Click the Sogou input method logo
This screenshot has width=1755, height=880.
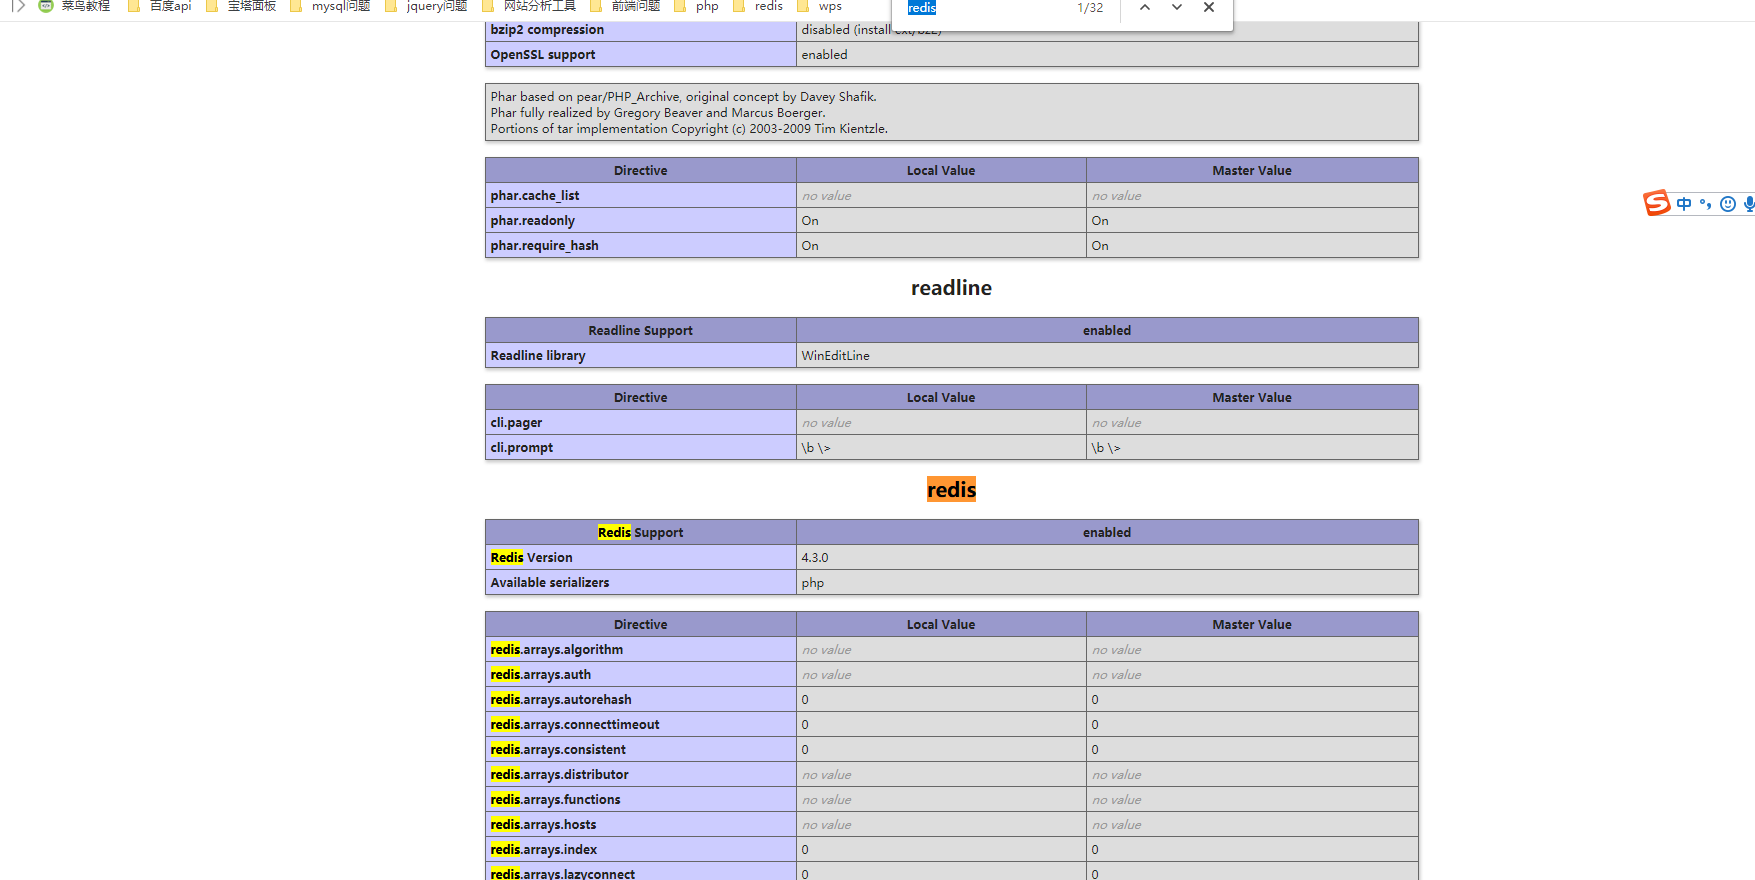coord(1657,203)
